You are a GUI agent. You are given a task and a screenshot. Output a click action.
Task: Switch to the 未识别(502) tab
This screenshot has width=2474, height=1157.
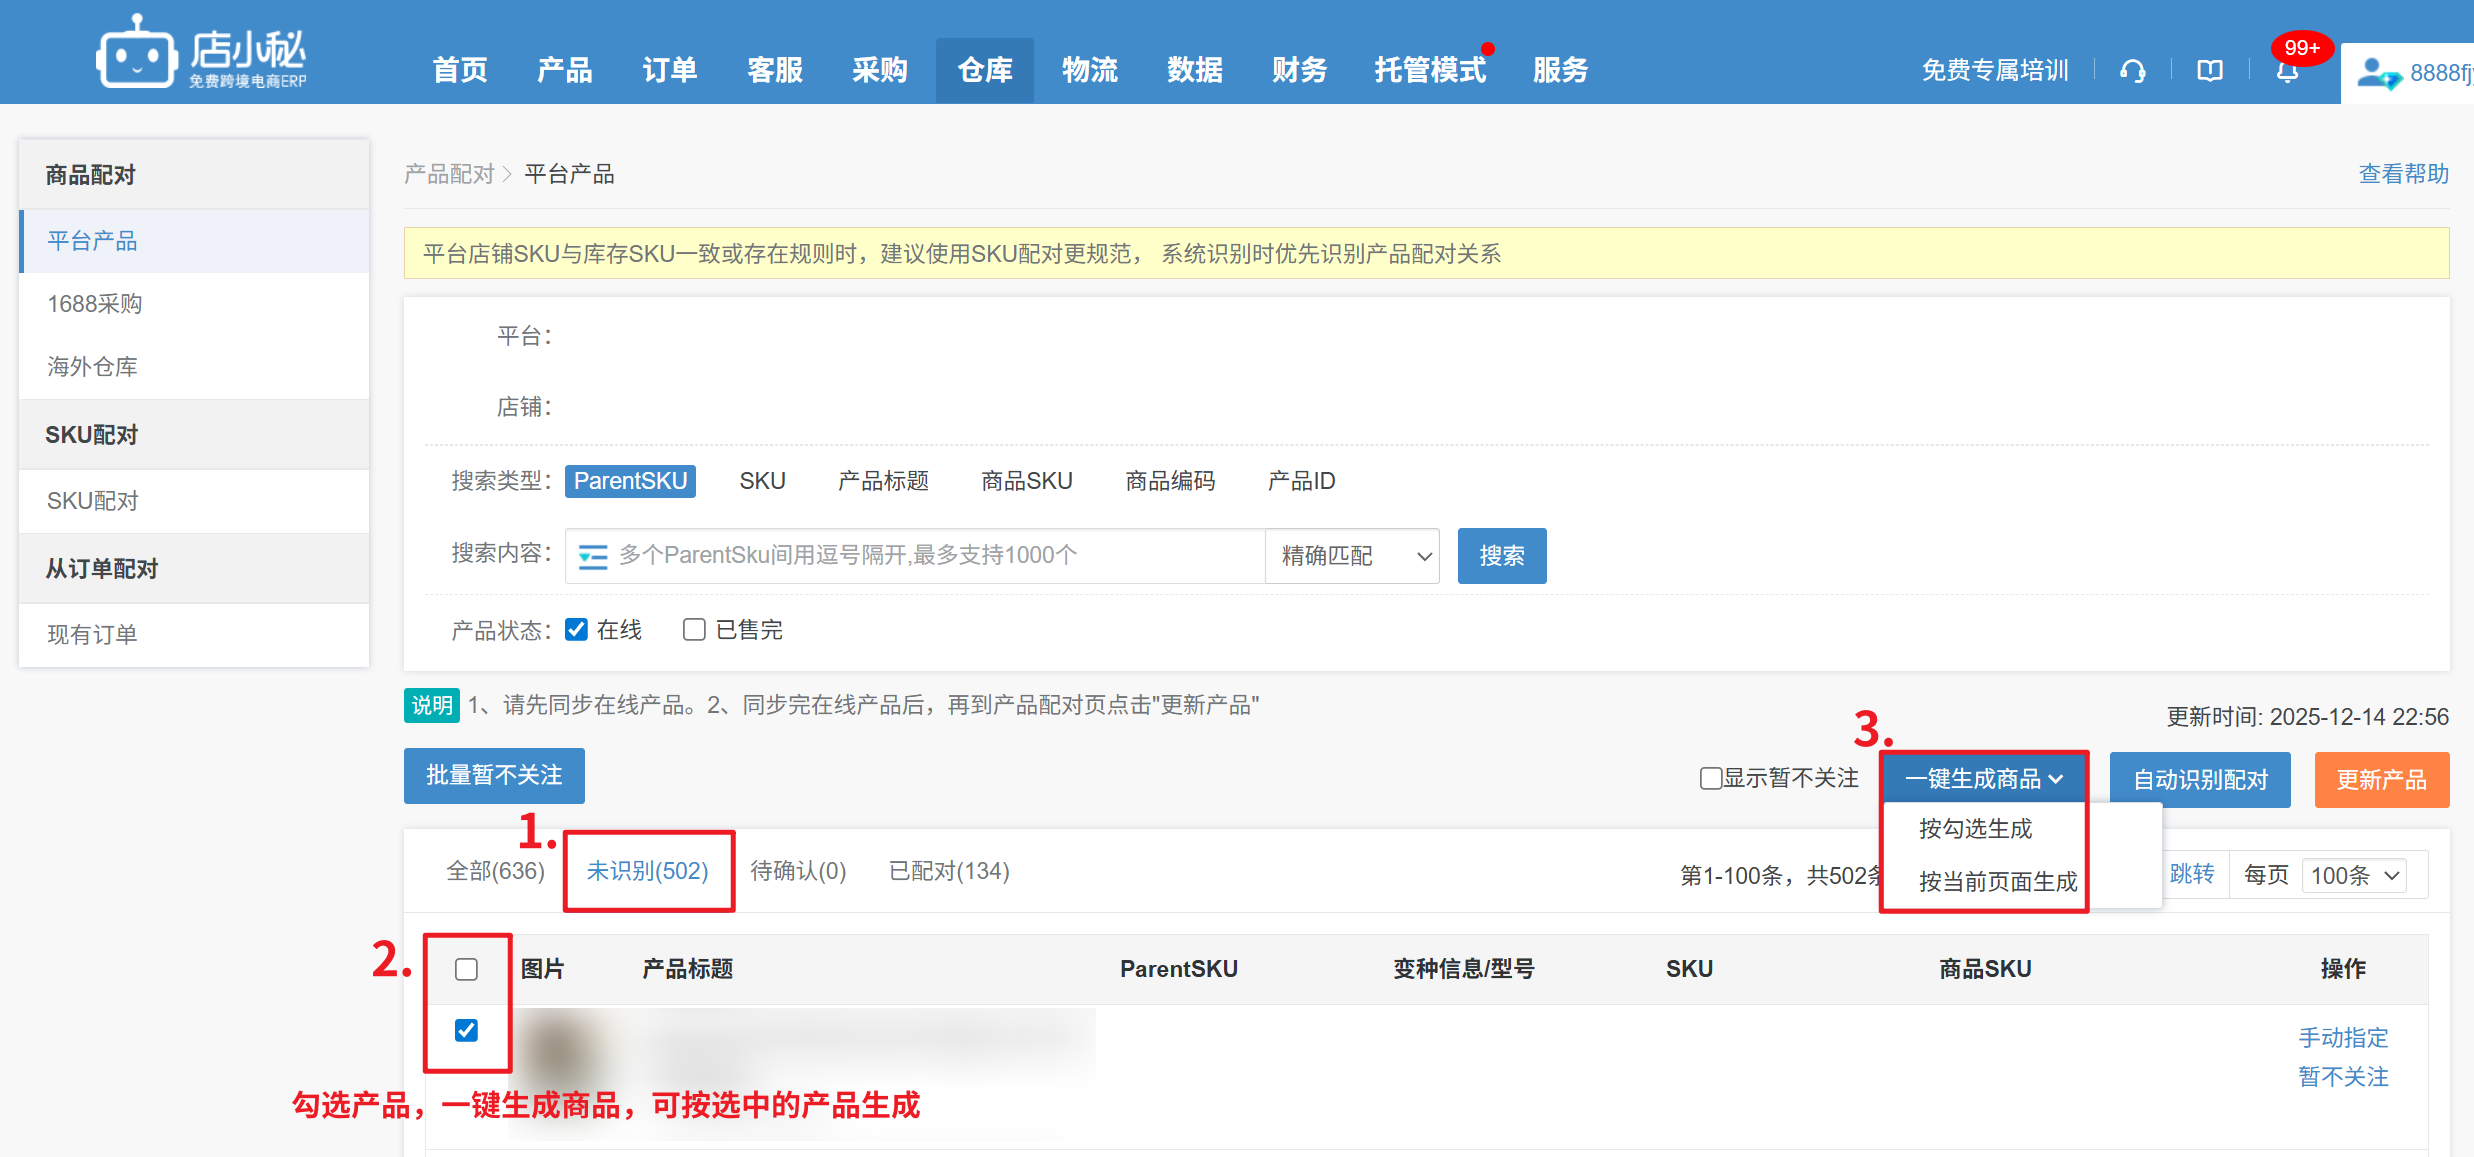[647, 871]
